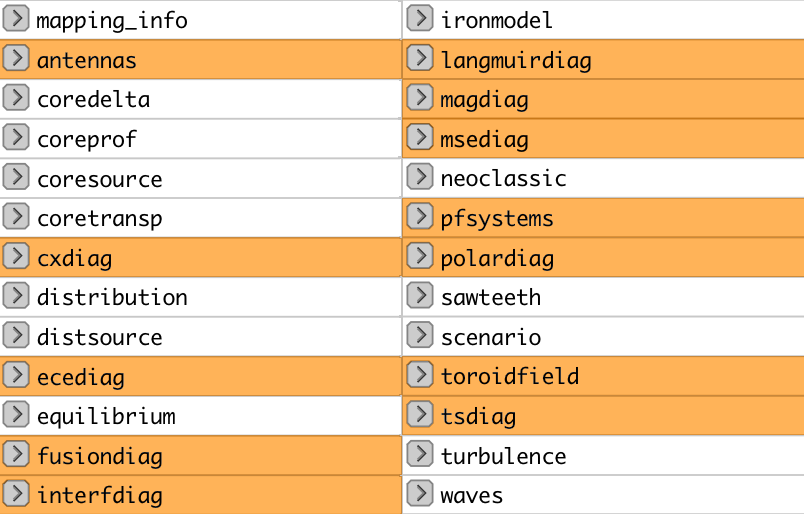Expand the ironmodel arrow icon

pos(420,19)
